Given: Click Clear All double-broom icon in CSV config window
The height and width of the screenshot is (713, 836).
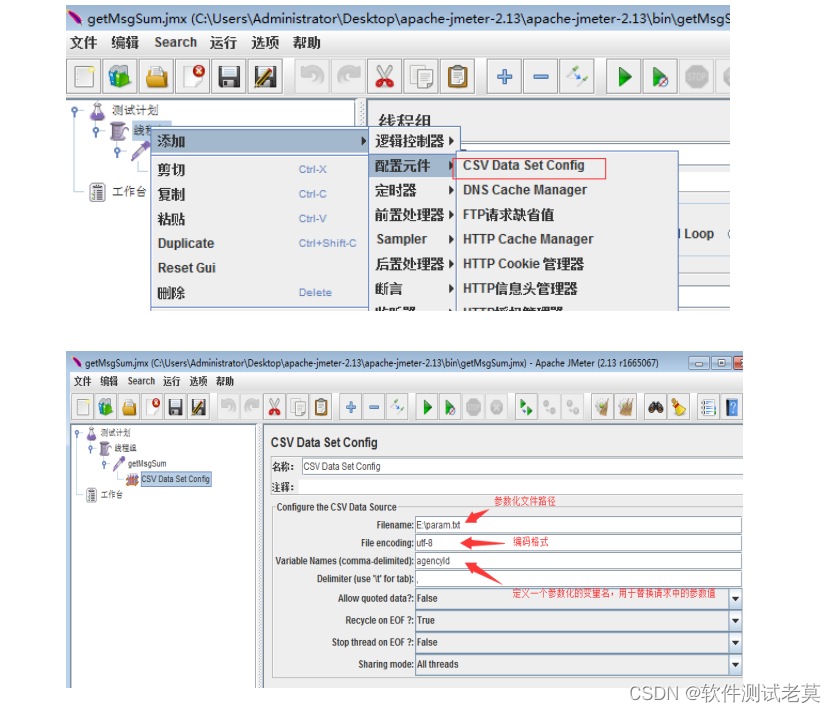Looking at the screenshot, I should 625,407.
